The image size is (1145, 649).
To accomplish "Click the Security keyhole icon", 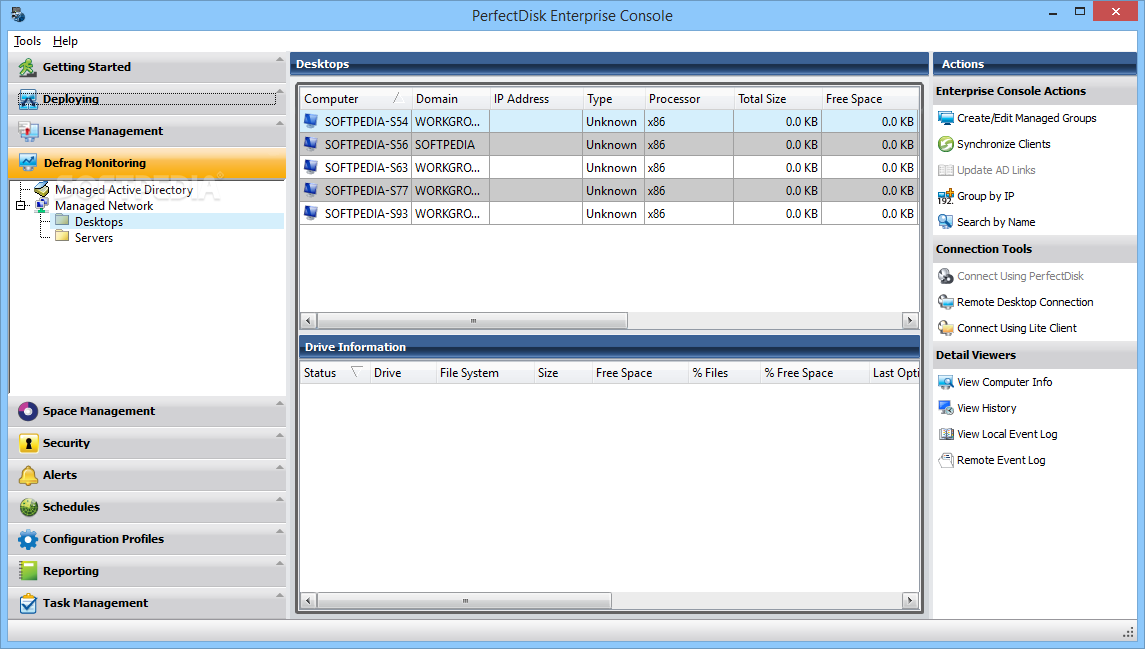I will (x=28, y=443).
